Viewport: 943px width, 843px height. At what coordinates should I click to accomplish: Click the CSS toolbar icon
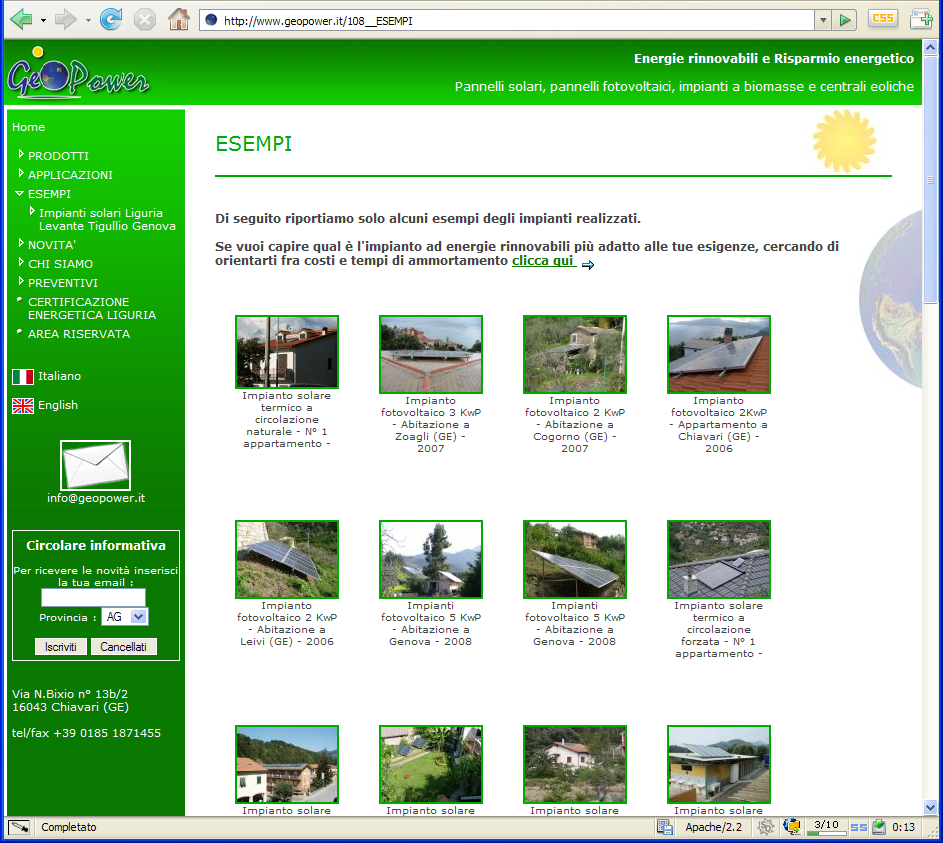point(882,19)
